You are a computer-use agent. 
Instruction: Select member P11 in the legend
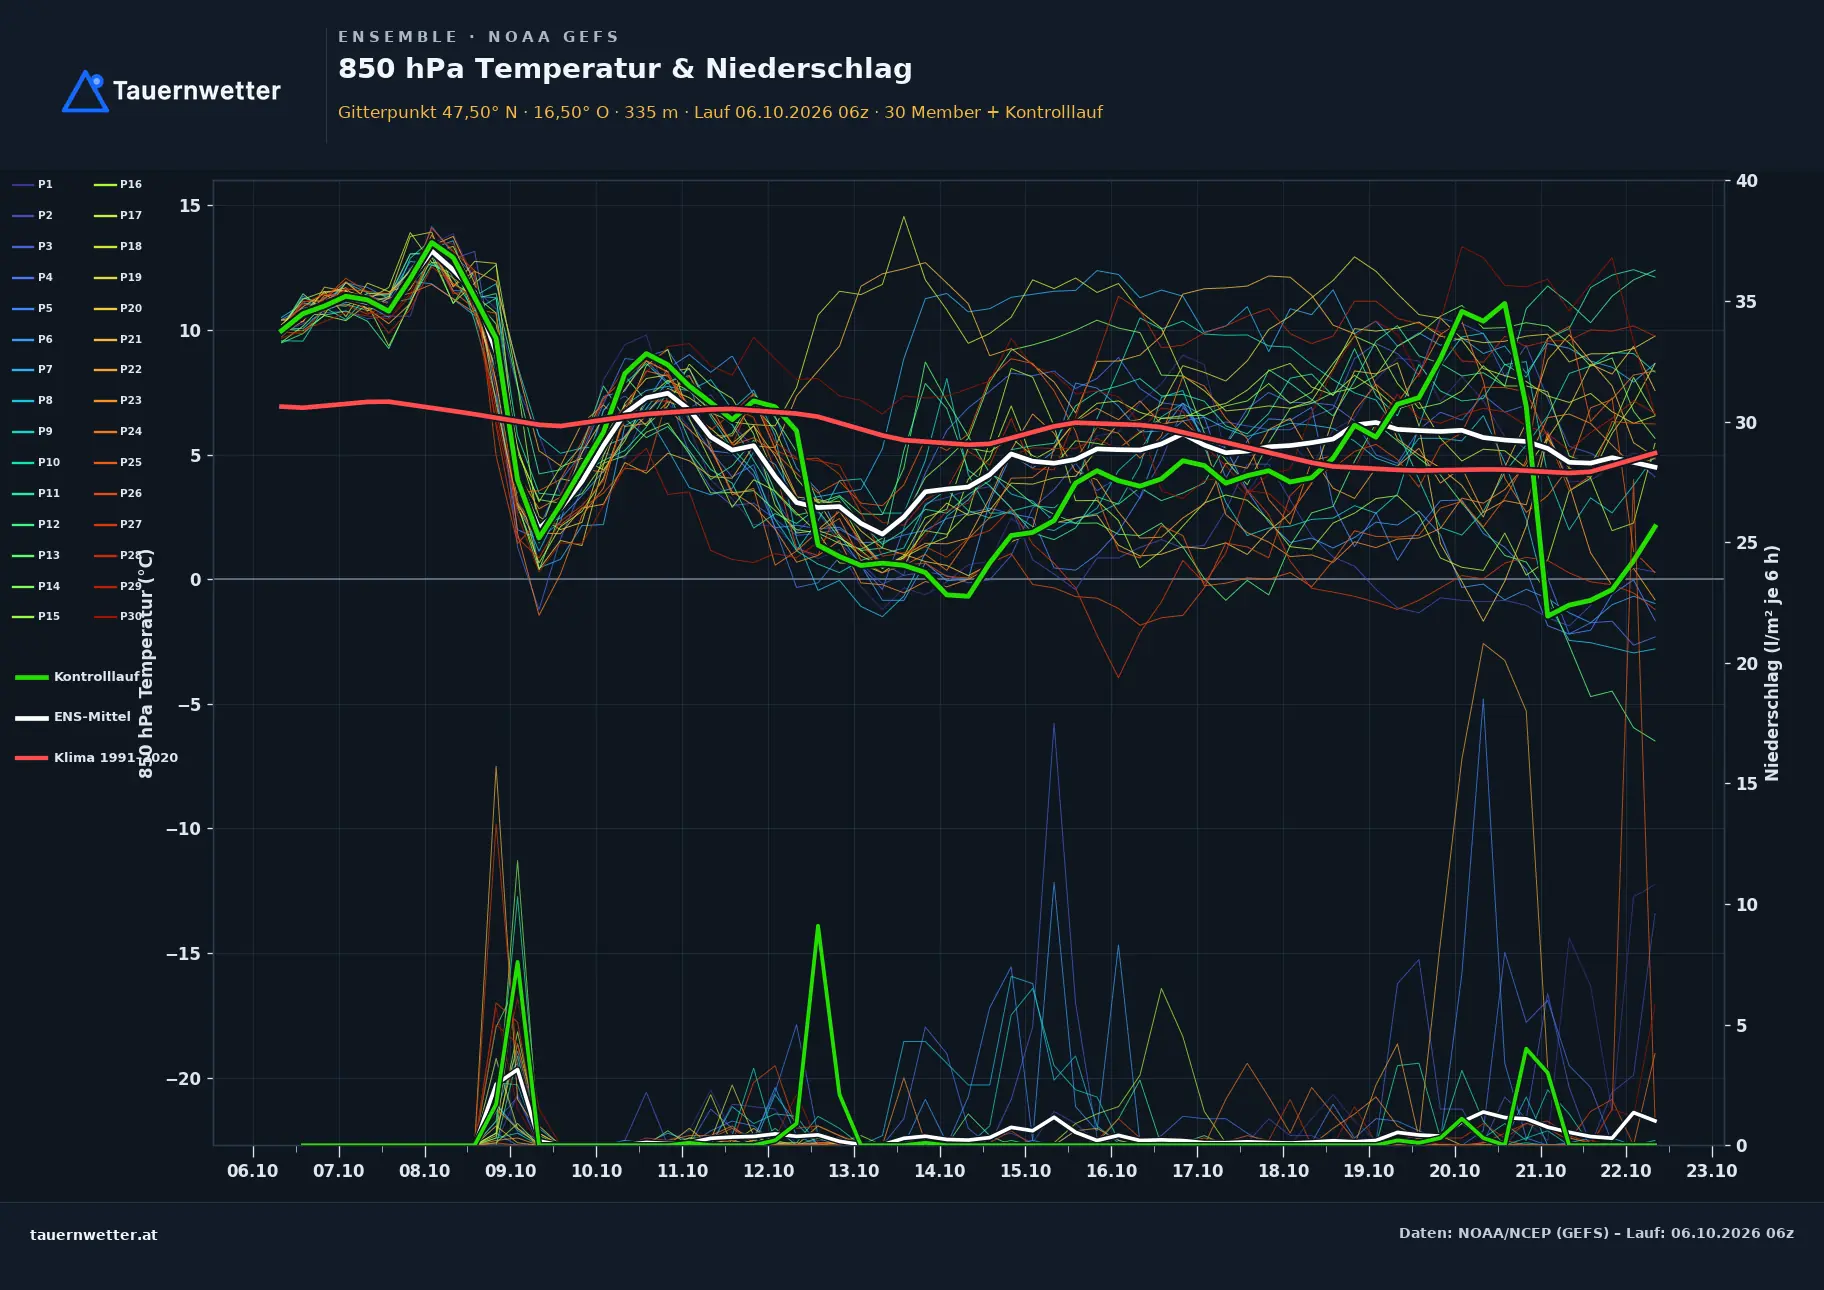[x=36, y=493]
